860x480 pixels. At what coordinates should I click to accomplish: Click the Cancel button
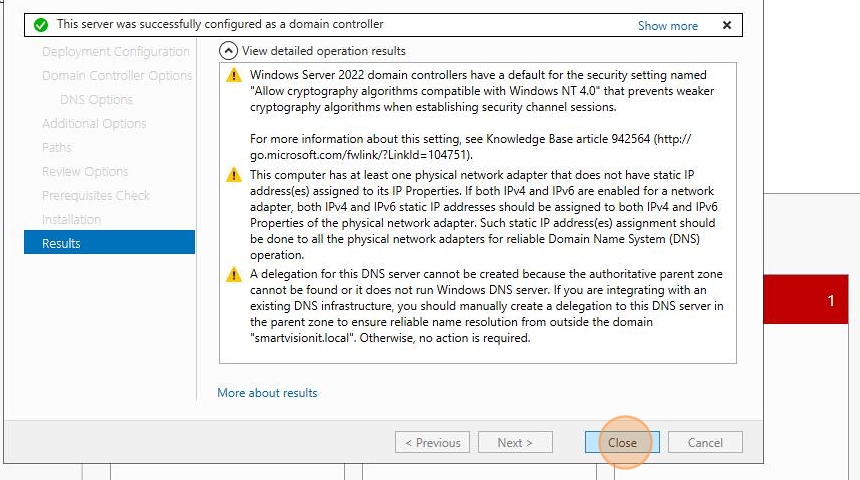coord(705,442)
